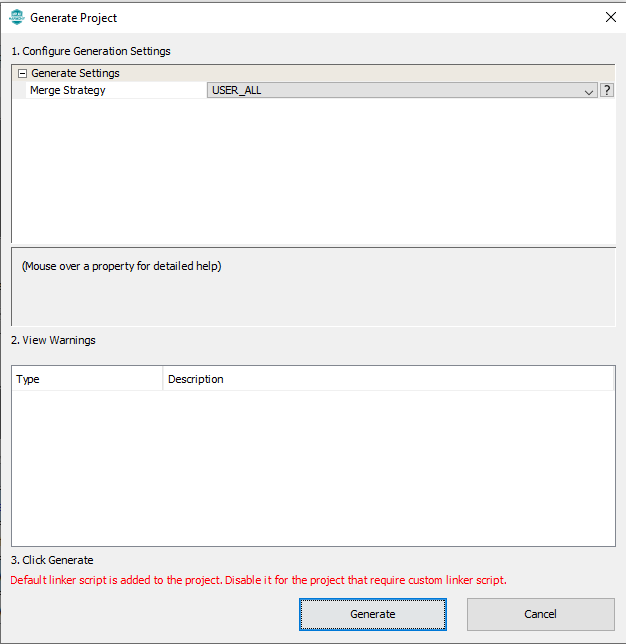Viewport: 626px width, 644px height.
Task: Click the Type column header
Action: 28,379
